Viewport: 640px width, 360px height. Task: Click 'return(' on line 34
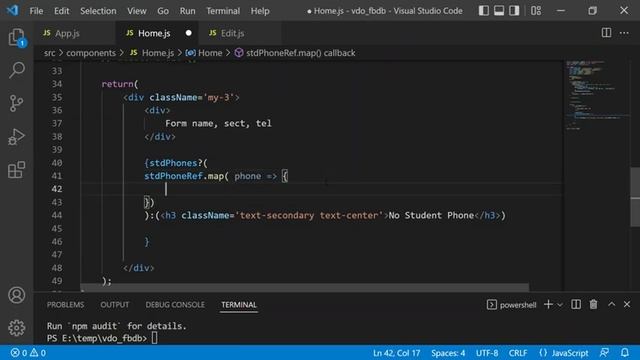[120, 84]
